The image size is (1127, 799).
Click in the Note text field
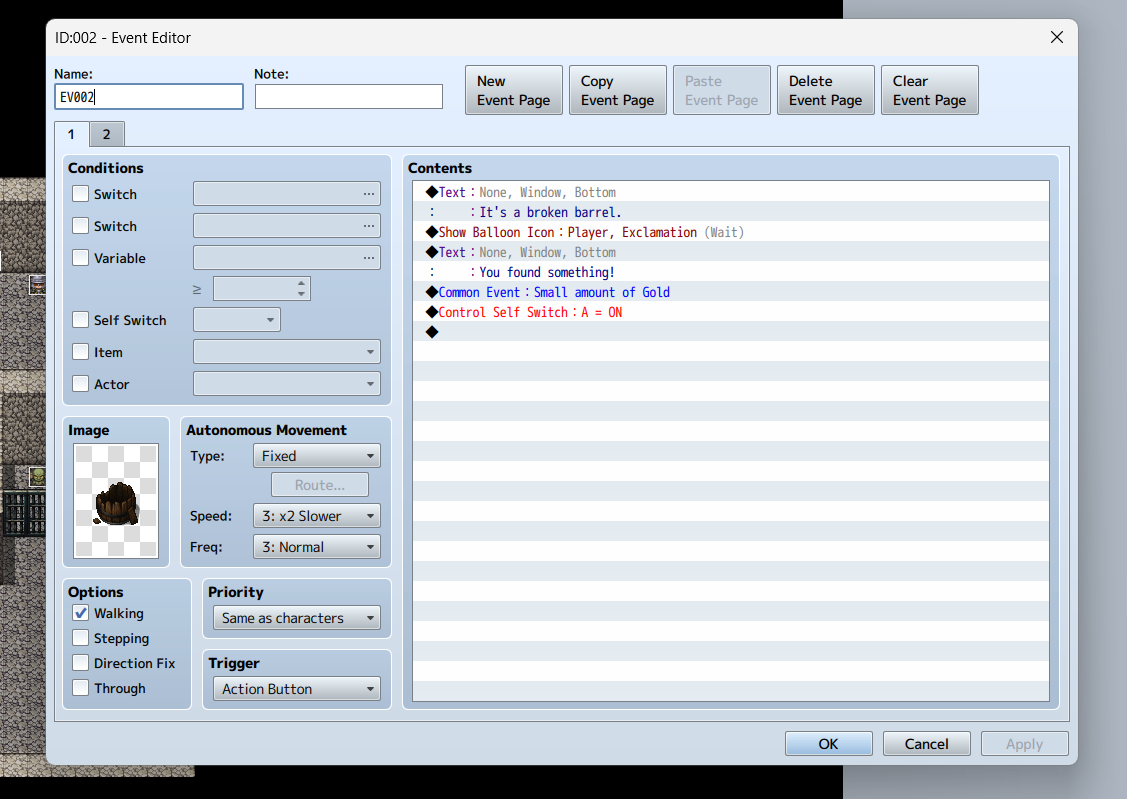coord(348,96)
